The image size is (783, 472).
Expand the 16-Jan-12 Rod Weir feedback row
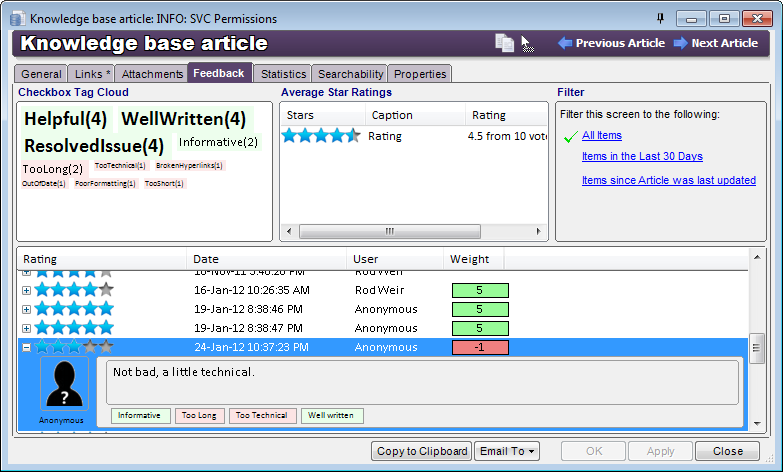tap(26, 290)
